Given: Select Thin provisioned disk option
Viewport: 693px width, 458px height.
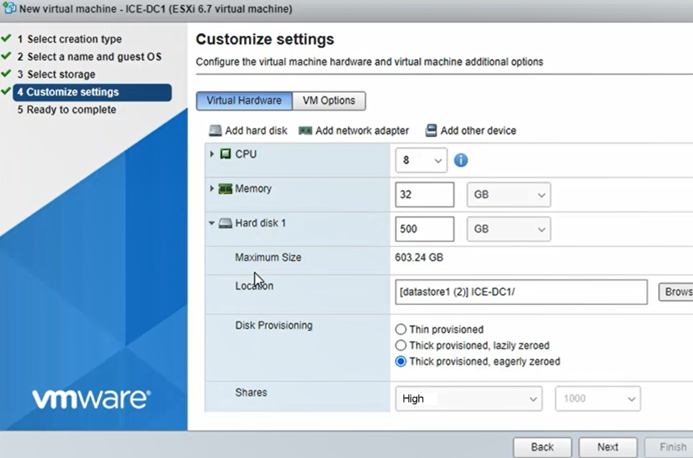Looking at the screenshot, I should [x=400, y=329].
